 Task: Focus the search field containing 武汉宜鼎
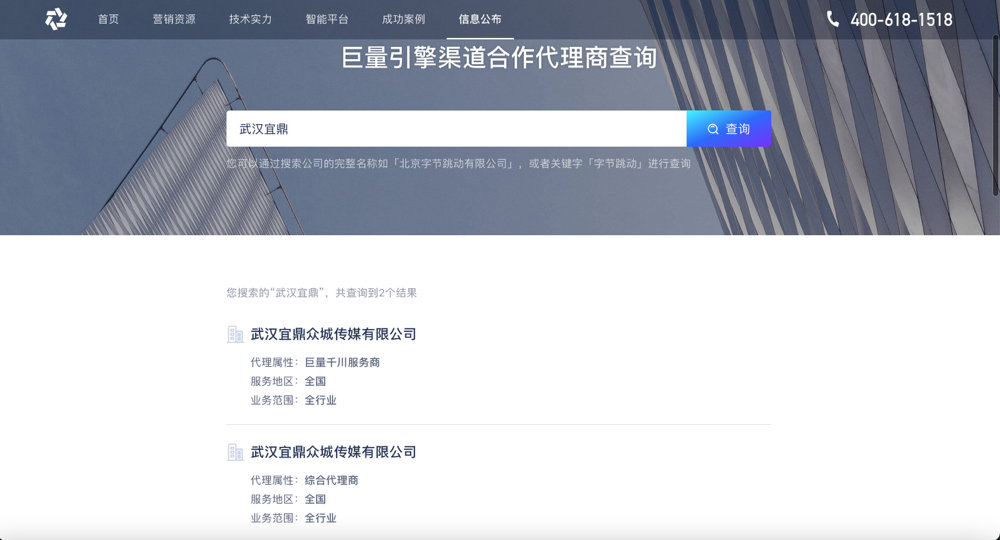[456, 129]
